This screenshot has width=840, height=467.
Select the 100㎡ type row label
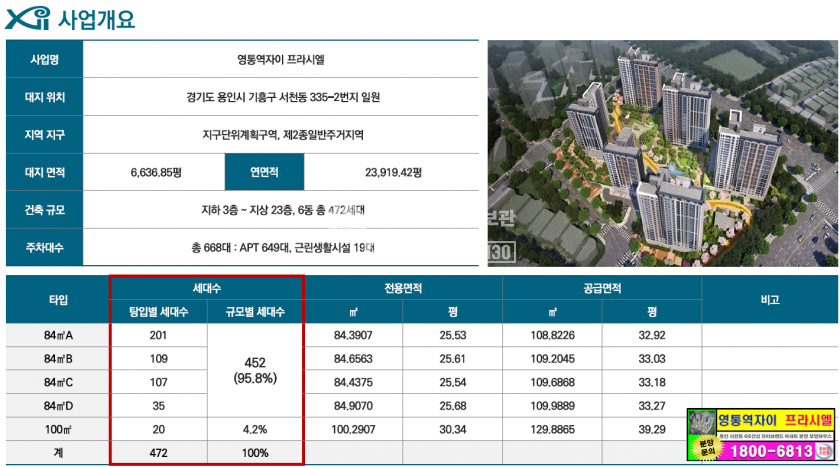(x=58, y=429)
